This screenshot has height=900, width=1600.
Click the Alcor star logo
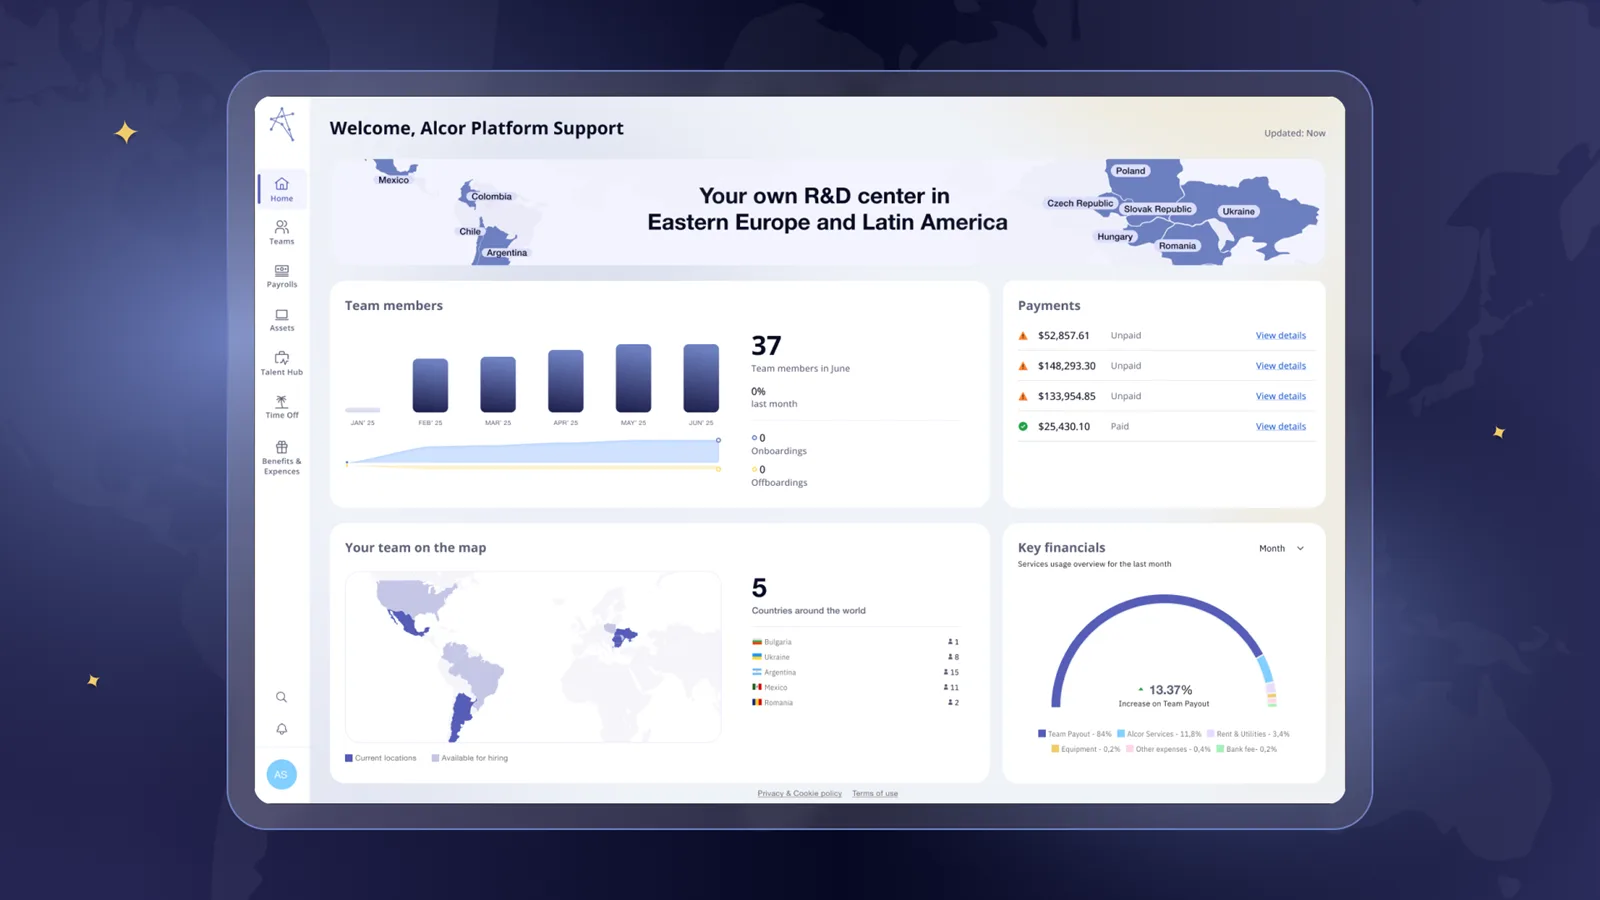point(282,124)
